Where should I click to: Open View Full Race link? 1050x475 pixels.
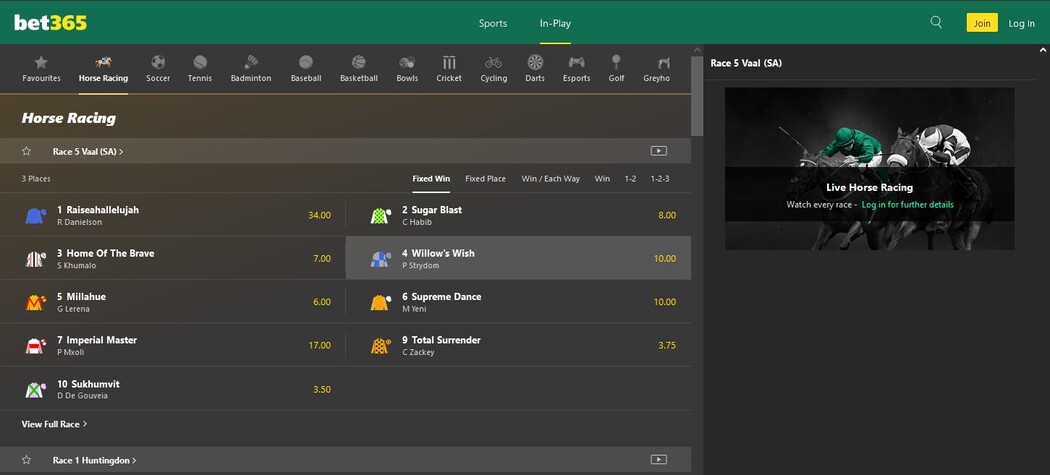[x=54, y=424]
